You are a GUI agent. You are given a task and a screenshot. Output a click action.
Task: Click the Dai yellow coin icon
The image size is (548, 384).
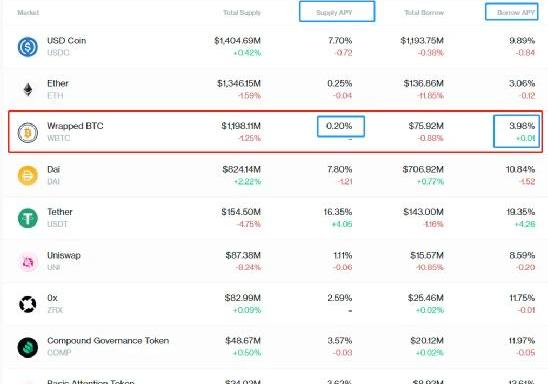[x=28, y=175]
